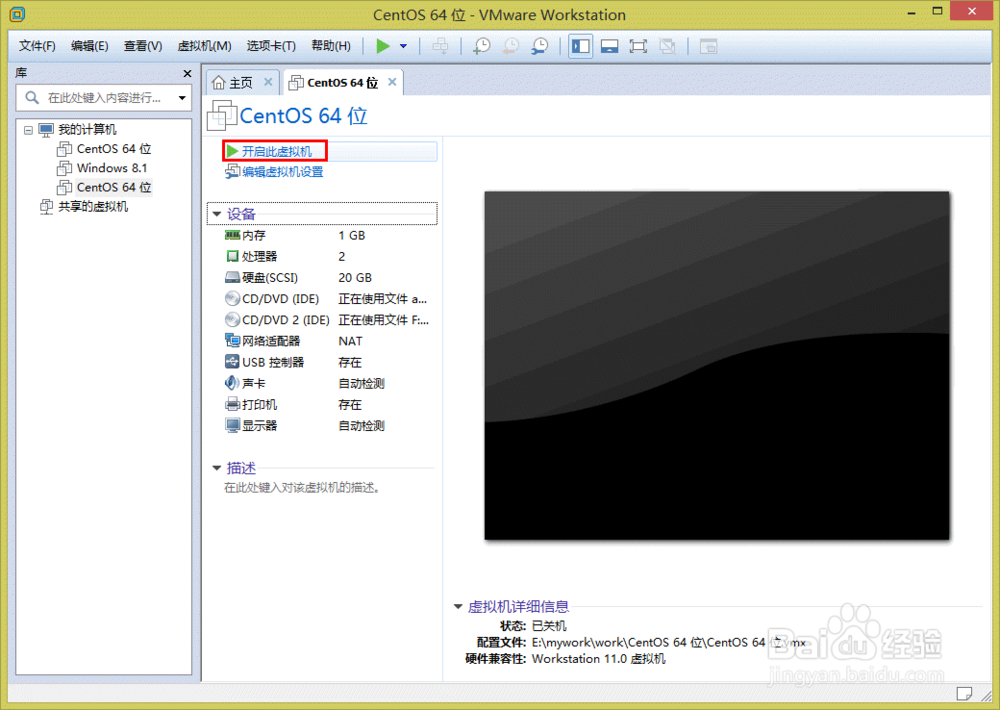This screenshot has height=710, width=1000.
Task: Click the configuration file path text
Action: [x=668, y=642]
